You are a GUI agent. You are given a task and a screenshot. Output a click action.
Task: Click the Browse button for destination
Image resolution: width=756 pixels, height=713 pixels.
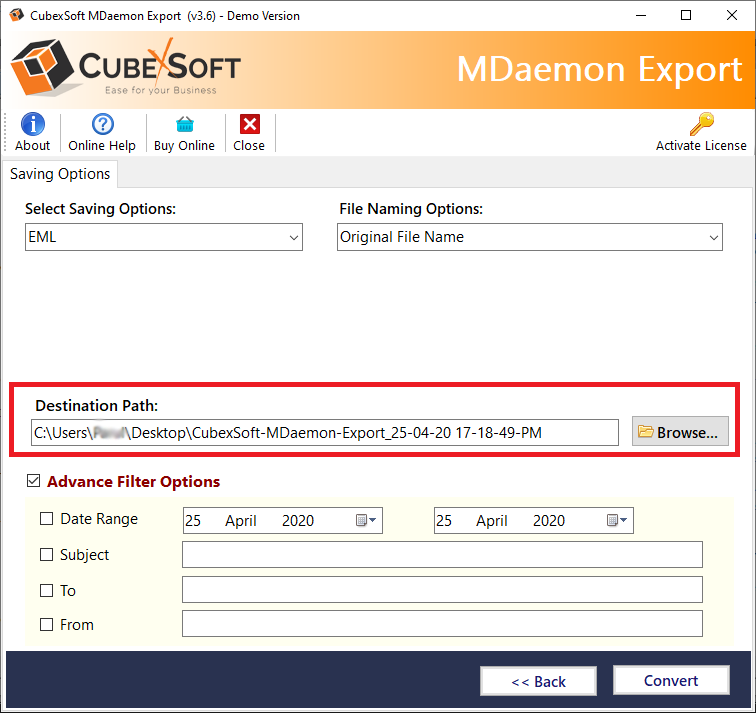pyautogui.click(x=680, y=431)
